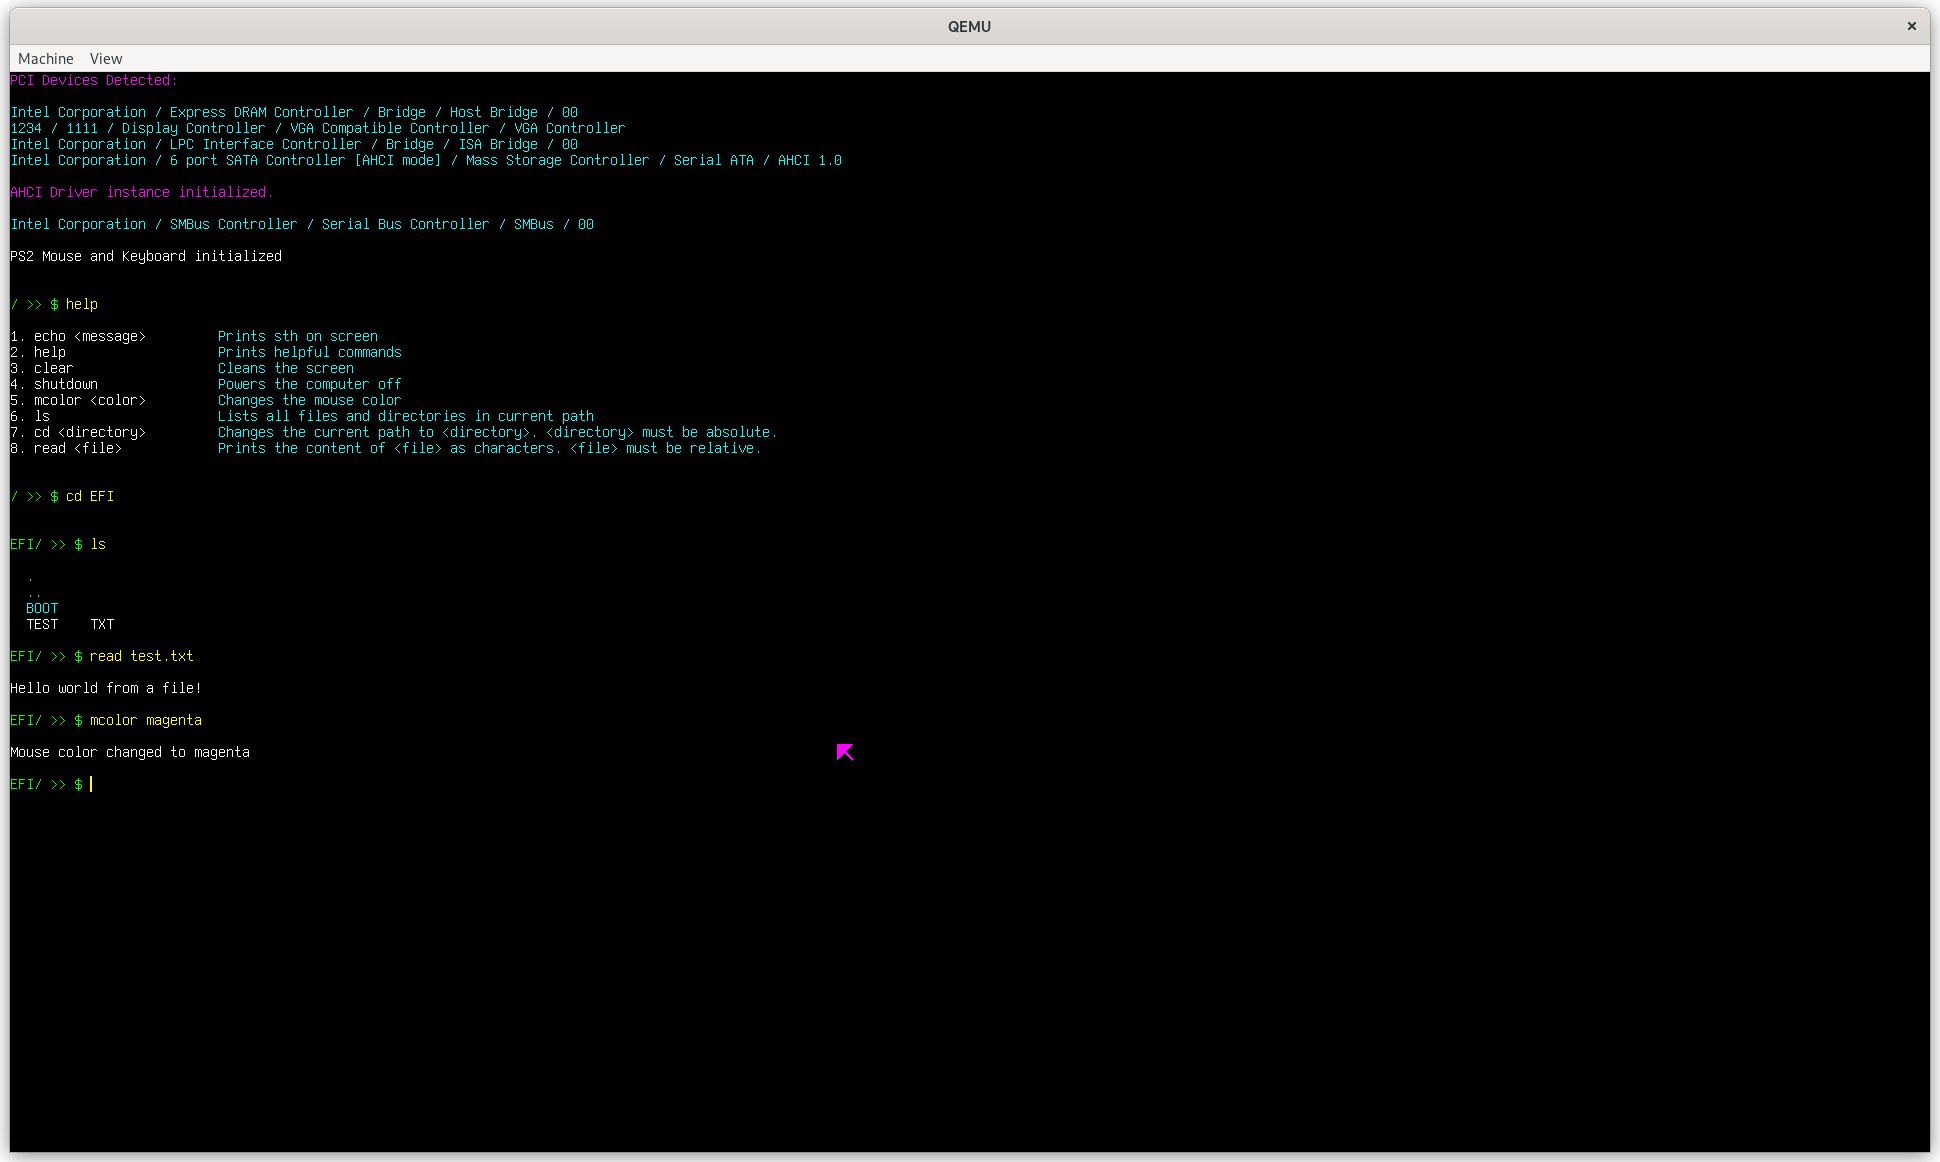The width and height of the screenshot is (1940, 1162).
Task: Click the BOOT directory entry
Action: pos(42,609)
